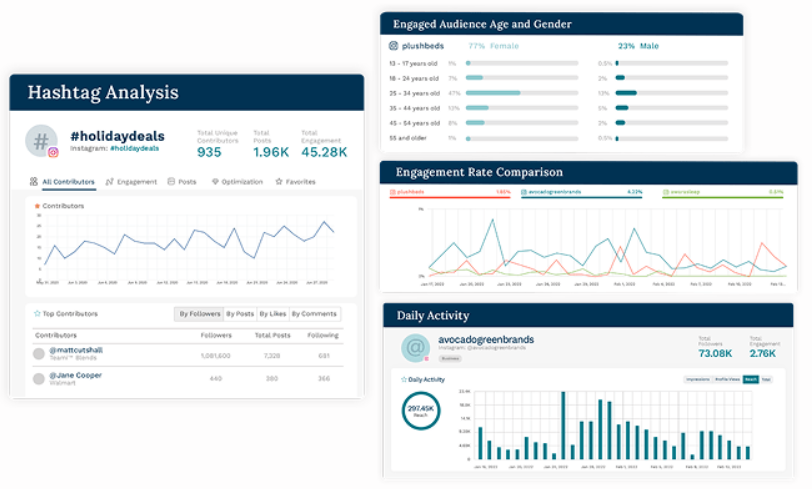
Task: Open @mattcutshall contributor profile
Action: pos(76,350)
